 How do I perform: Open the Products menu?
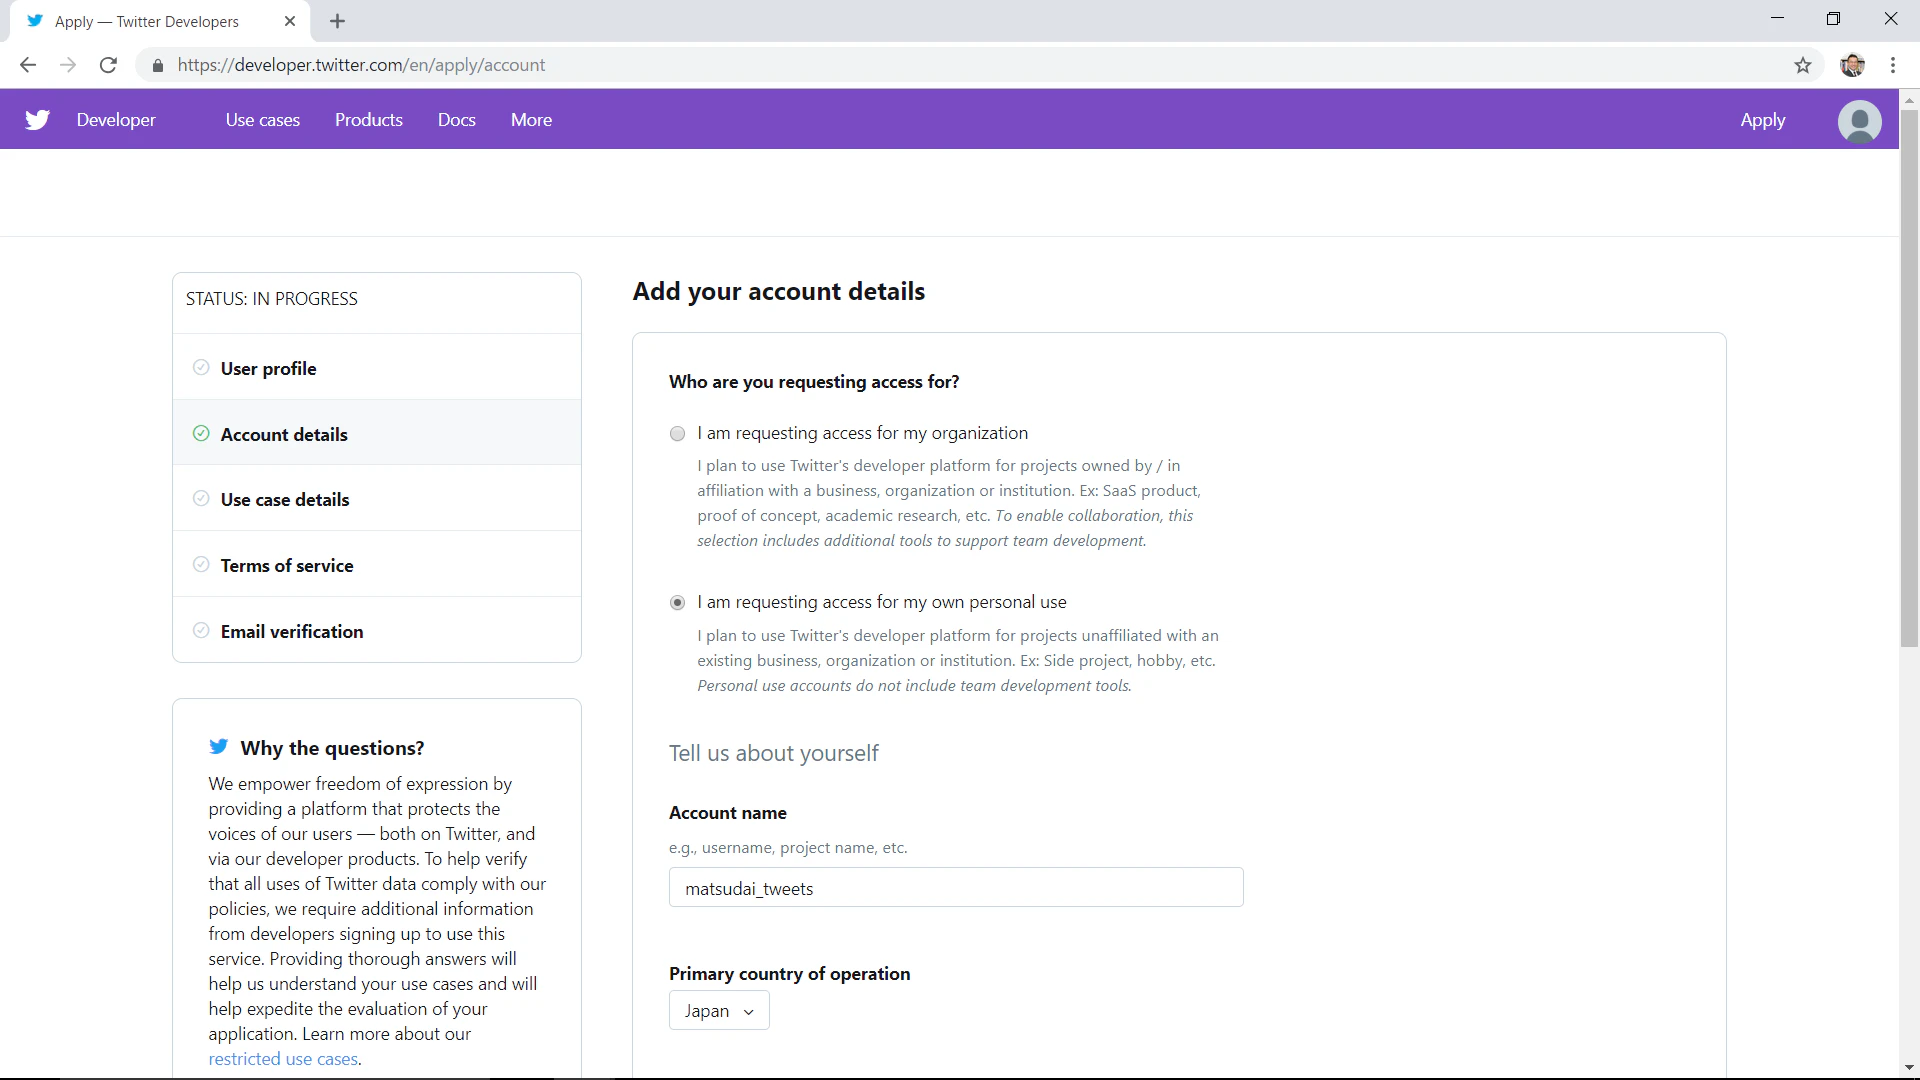click(369, 120)
